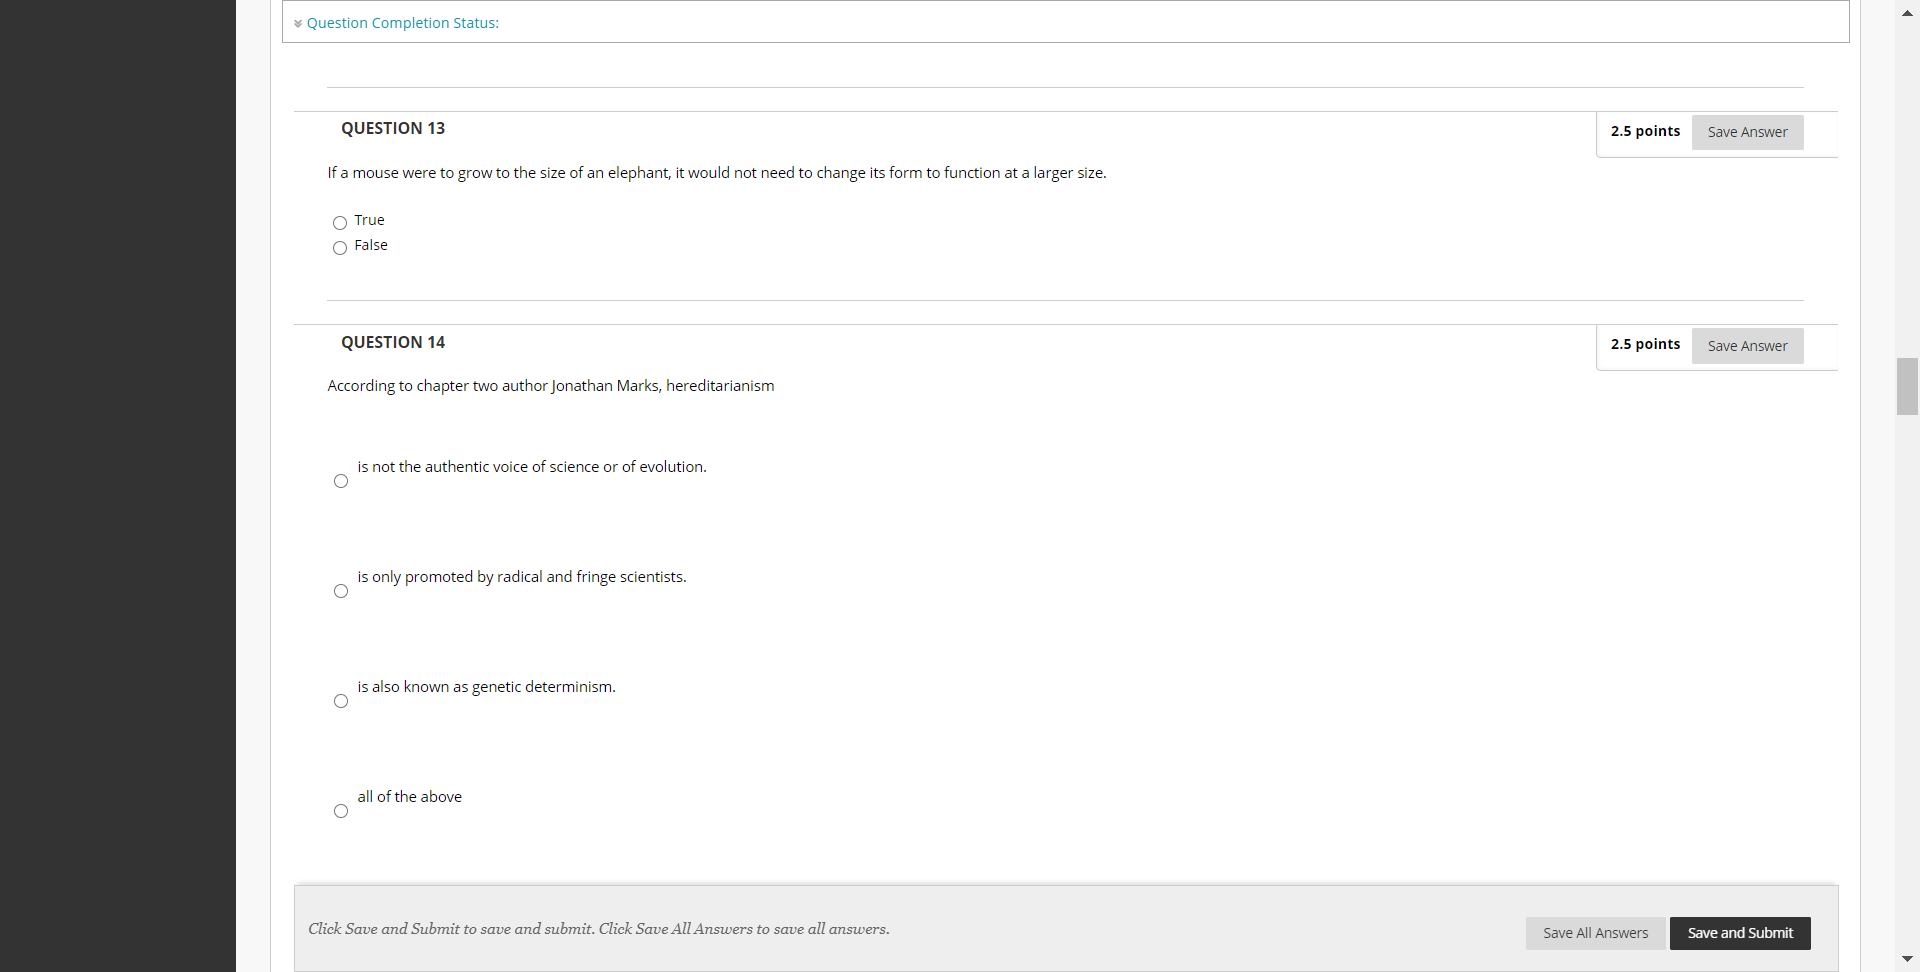This screenshot has height=972, width=1920.
Task: Click the Question 14 heading
Action: pyautogui.click(x=392, y=342)
